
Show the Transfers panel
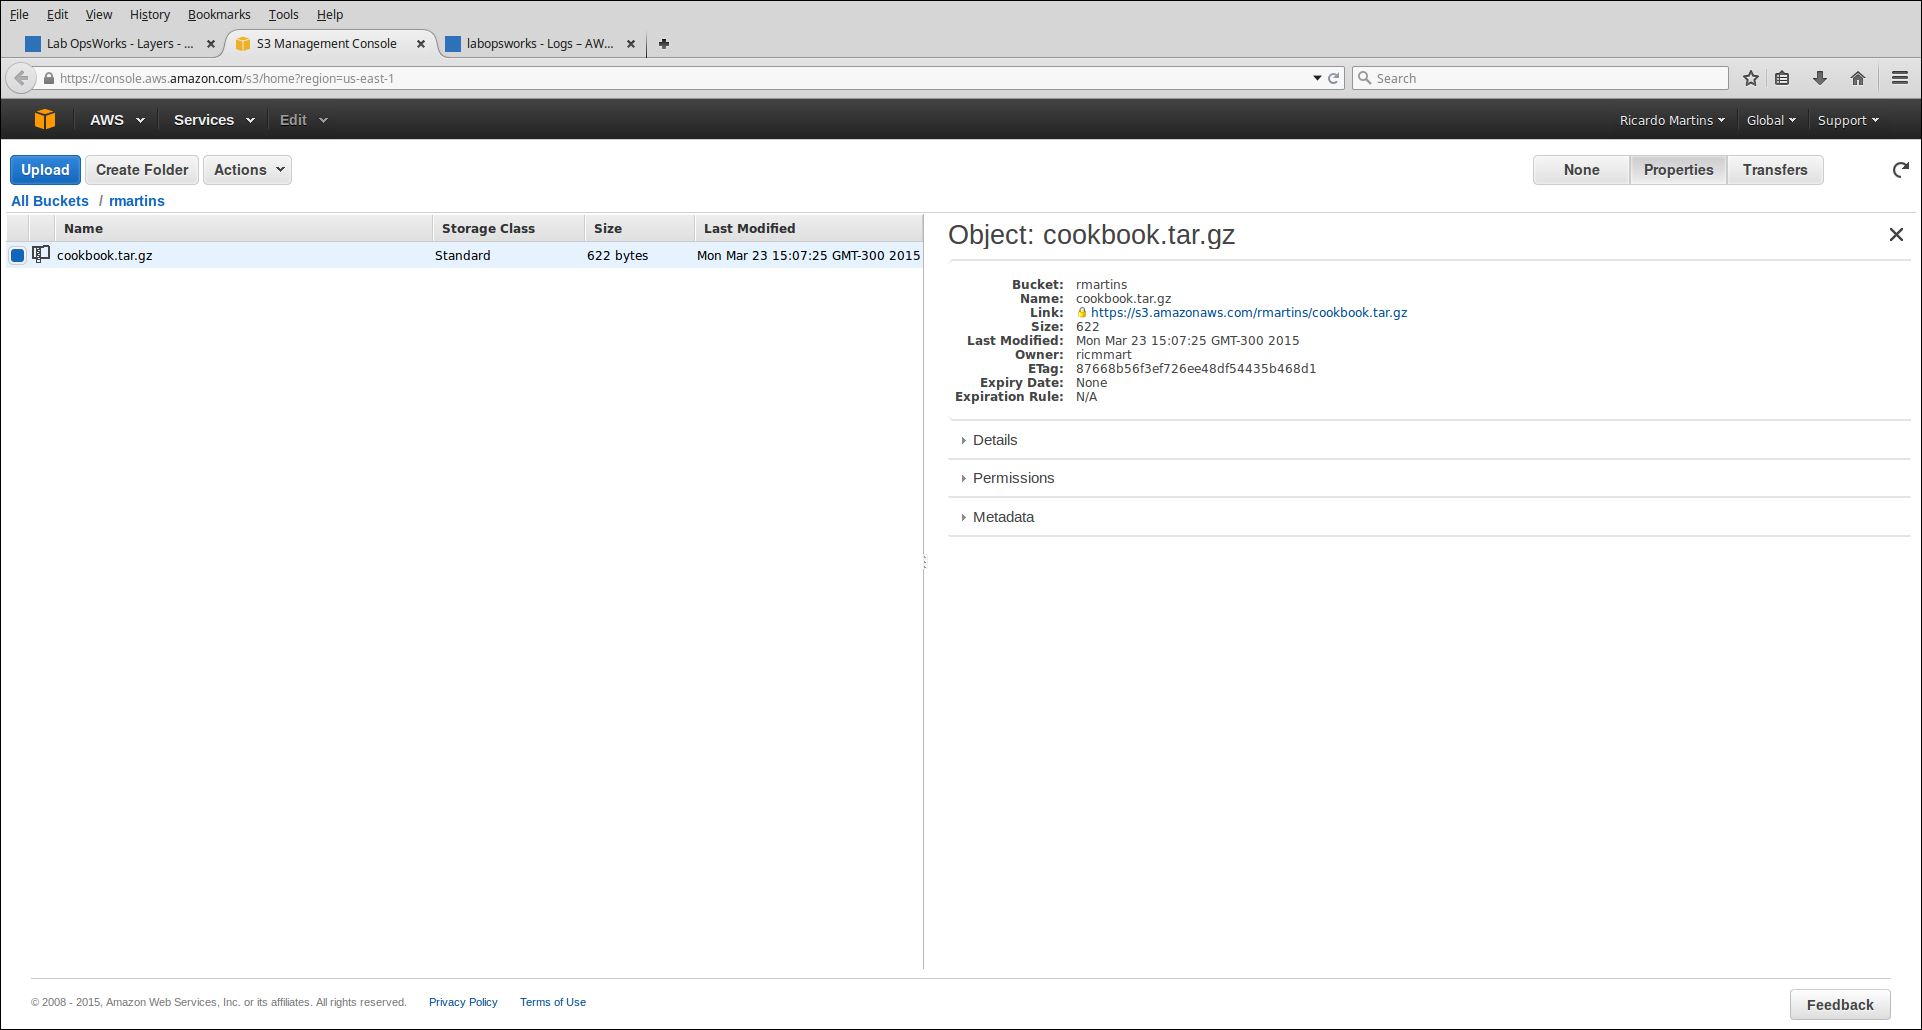click(1774, 170)
